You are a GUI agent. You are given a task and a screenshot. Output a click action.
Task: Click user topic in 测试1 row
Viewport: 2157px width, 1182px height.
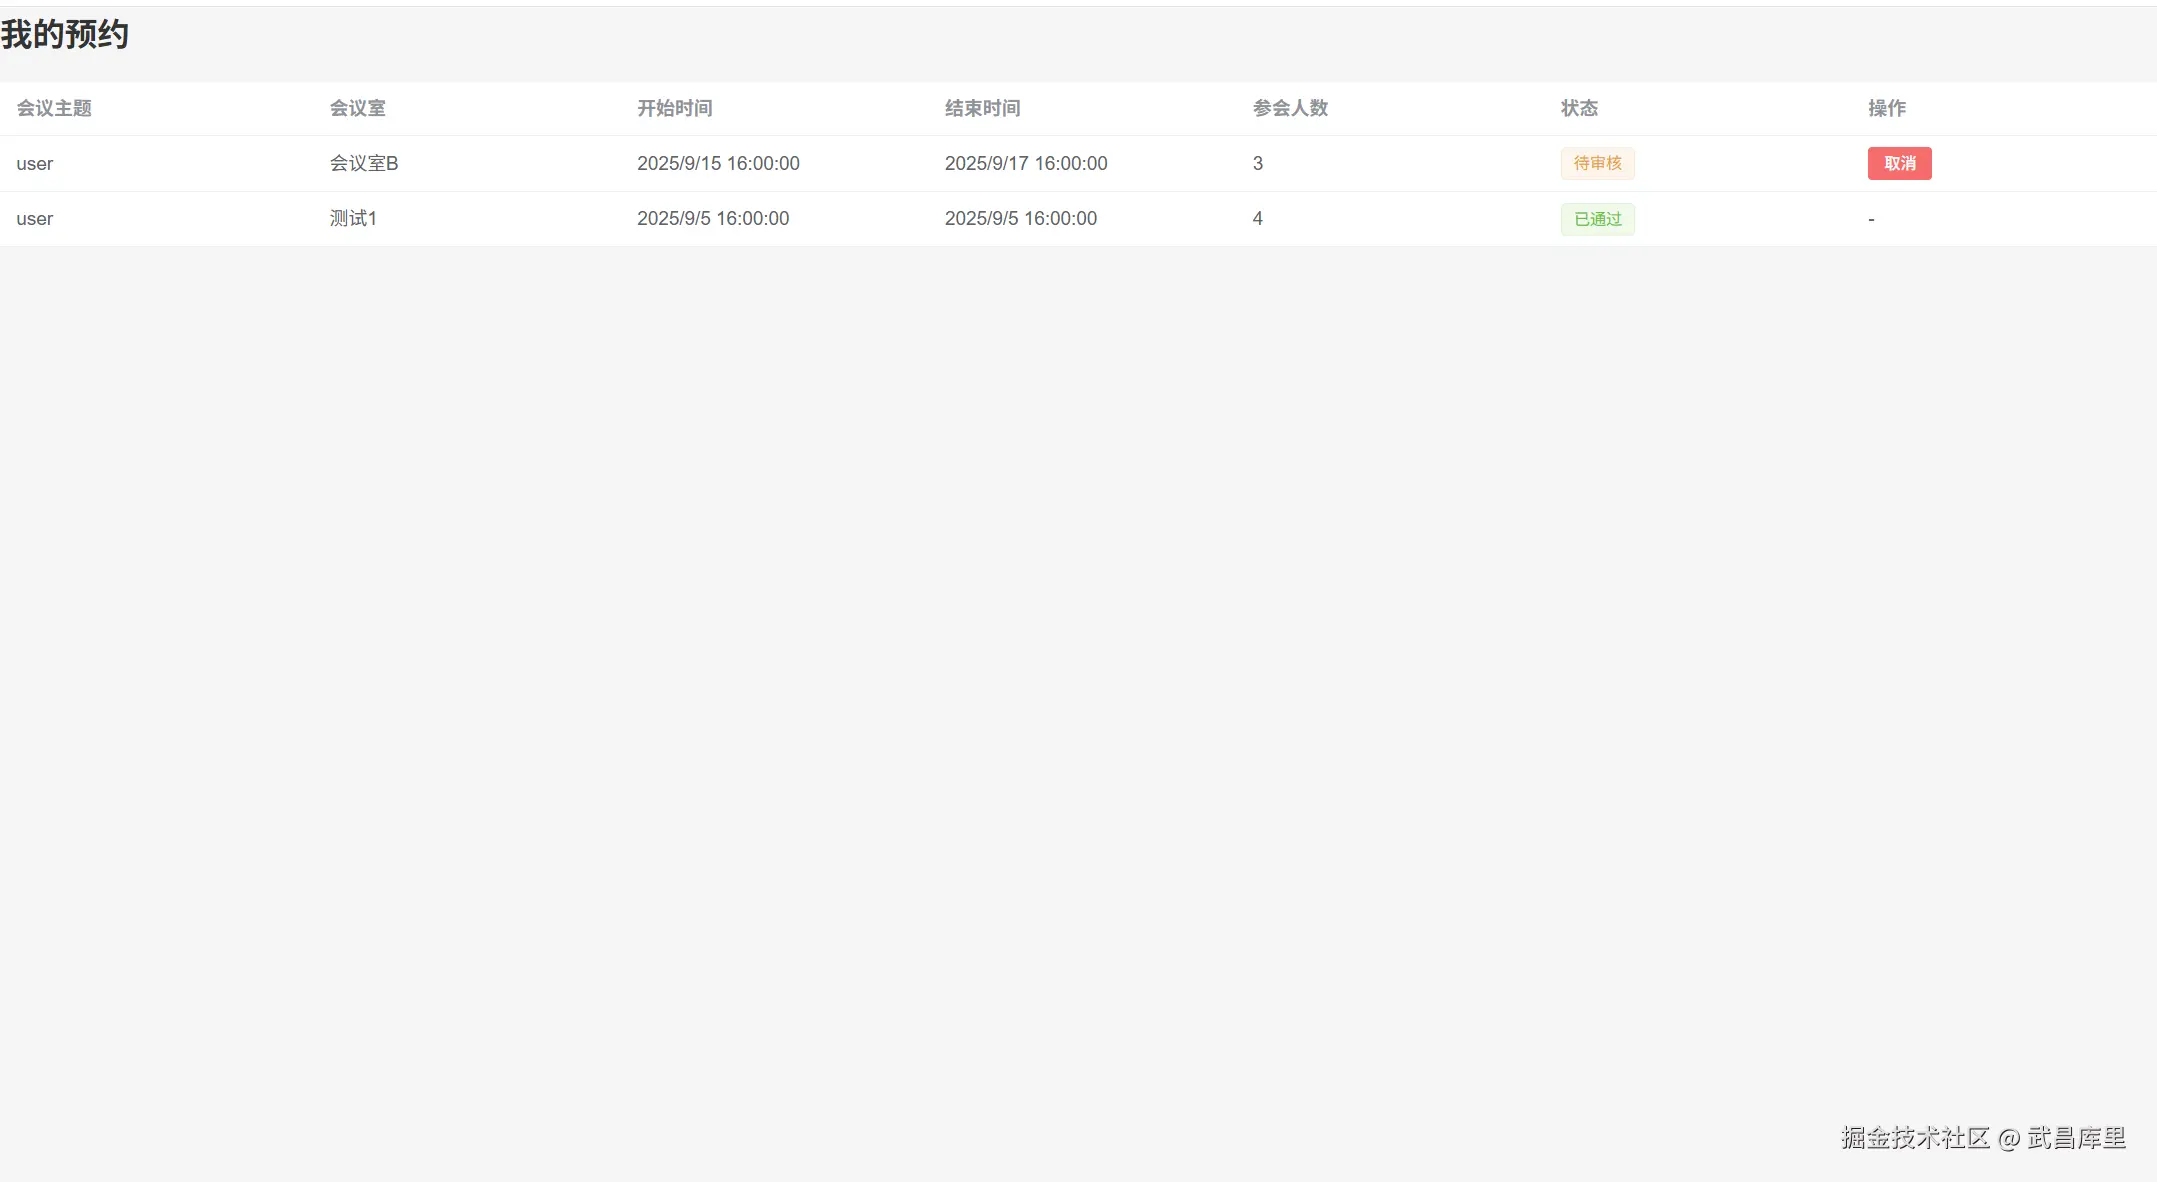click(35, 219)
